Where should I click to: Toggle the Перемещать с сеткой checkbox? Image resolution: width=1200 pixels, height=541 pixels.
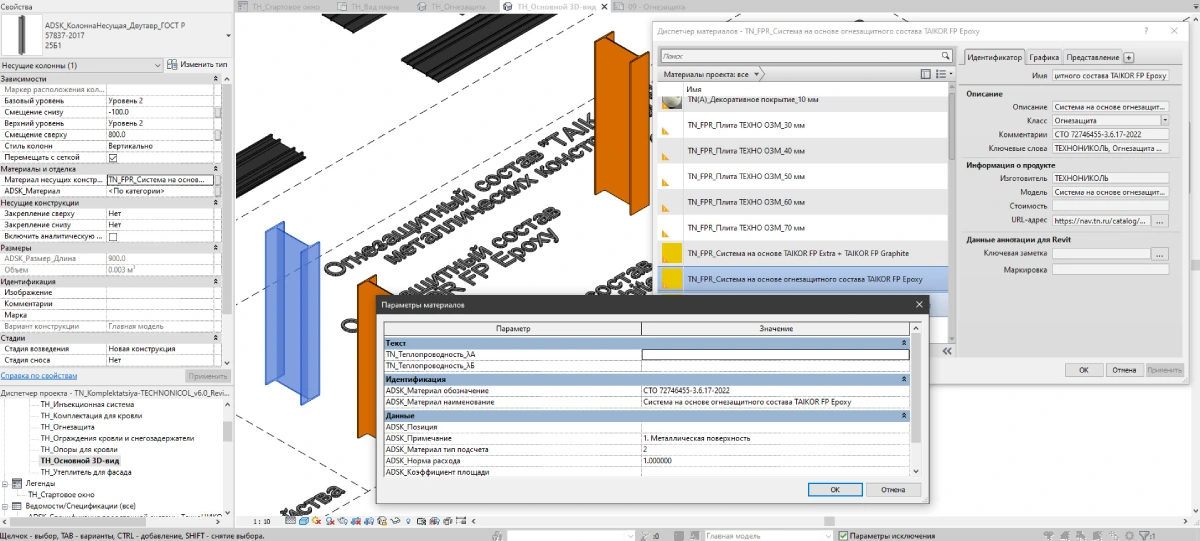coord(112,158)
